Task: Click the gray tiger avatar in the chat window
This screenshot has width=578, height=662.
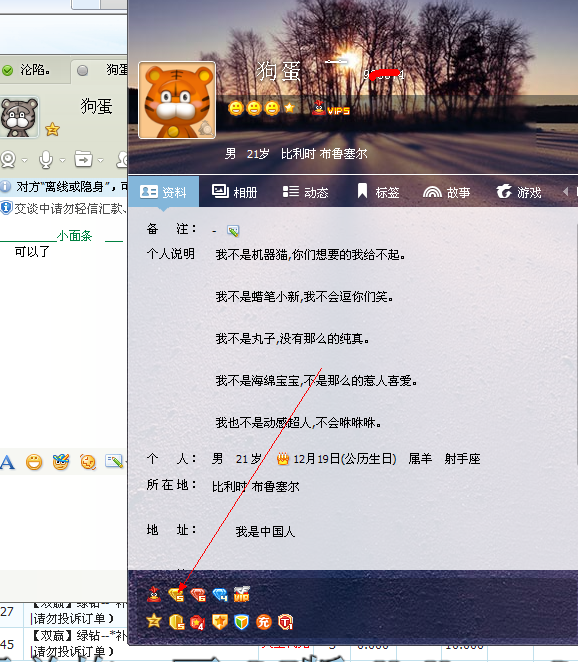Action: (19, 117)
